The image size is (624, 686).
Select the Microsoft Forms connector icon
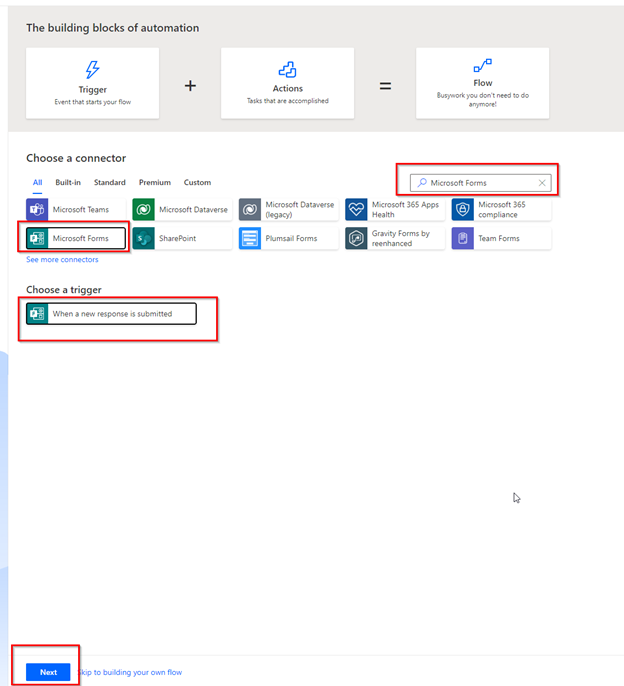click(37, 238)
